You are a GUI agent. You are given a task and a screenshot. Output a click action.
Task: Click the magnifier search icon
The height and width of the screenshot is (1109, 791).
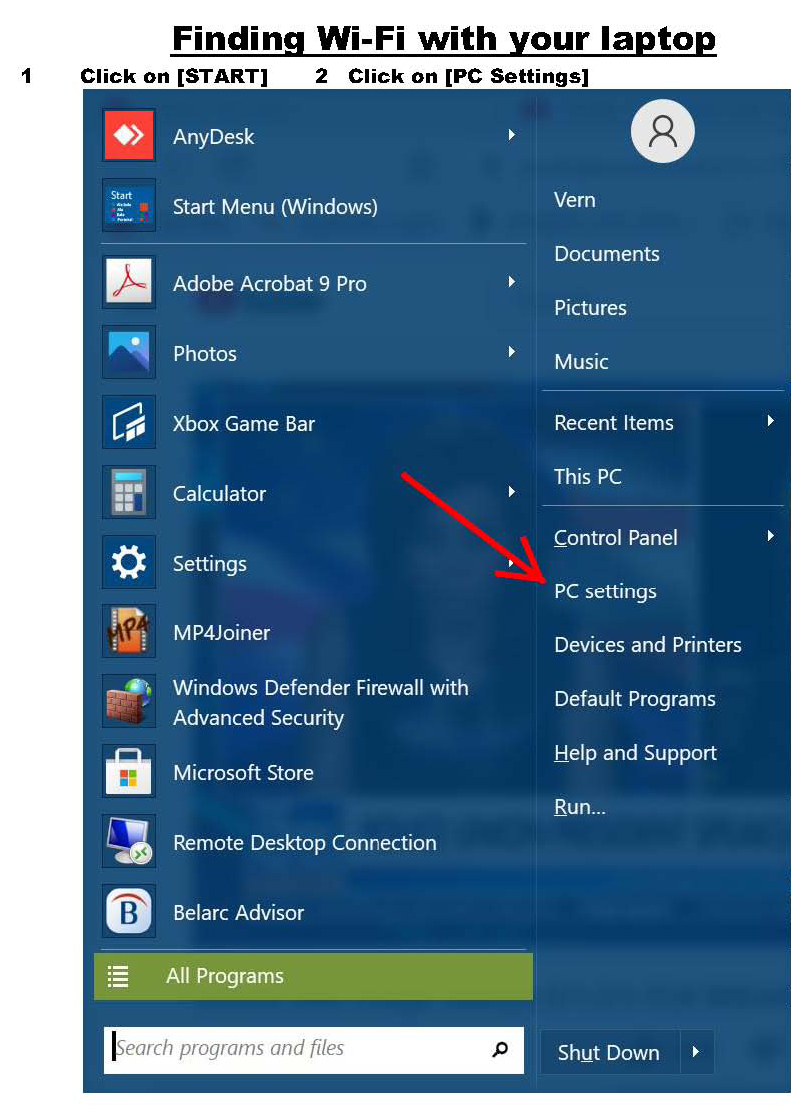point(500,1049)
